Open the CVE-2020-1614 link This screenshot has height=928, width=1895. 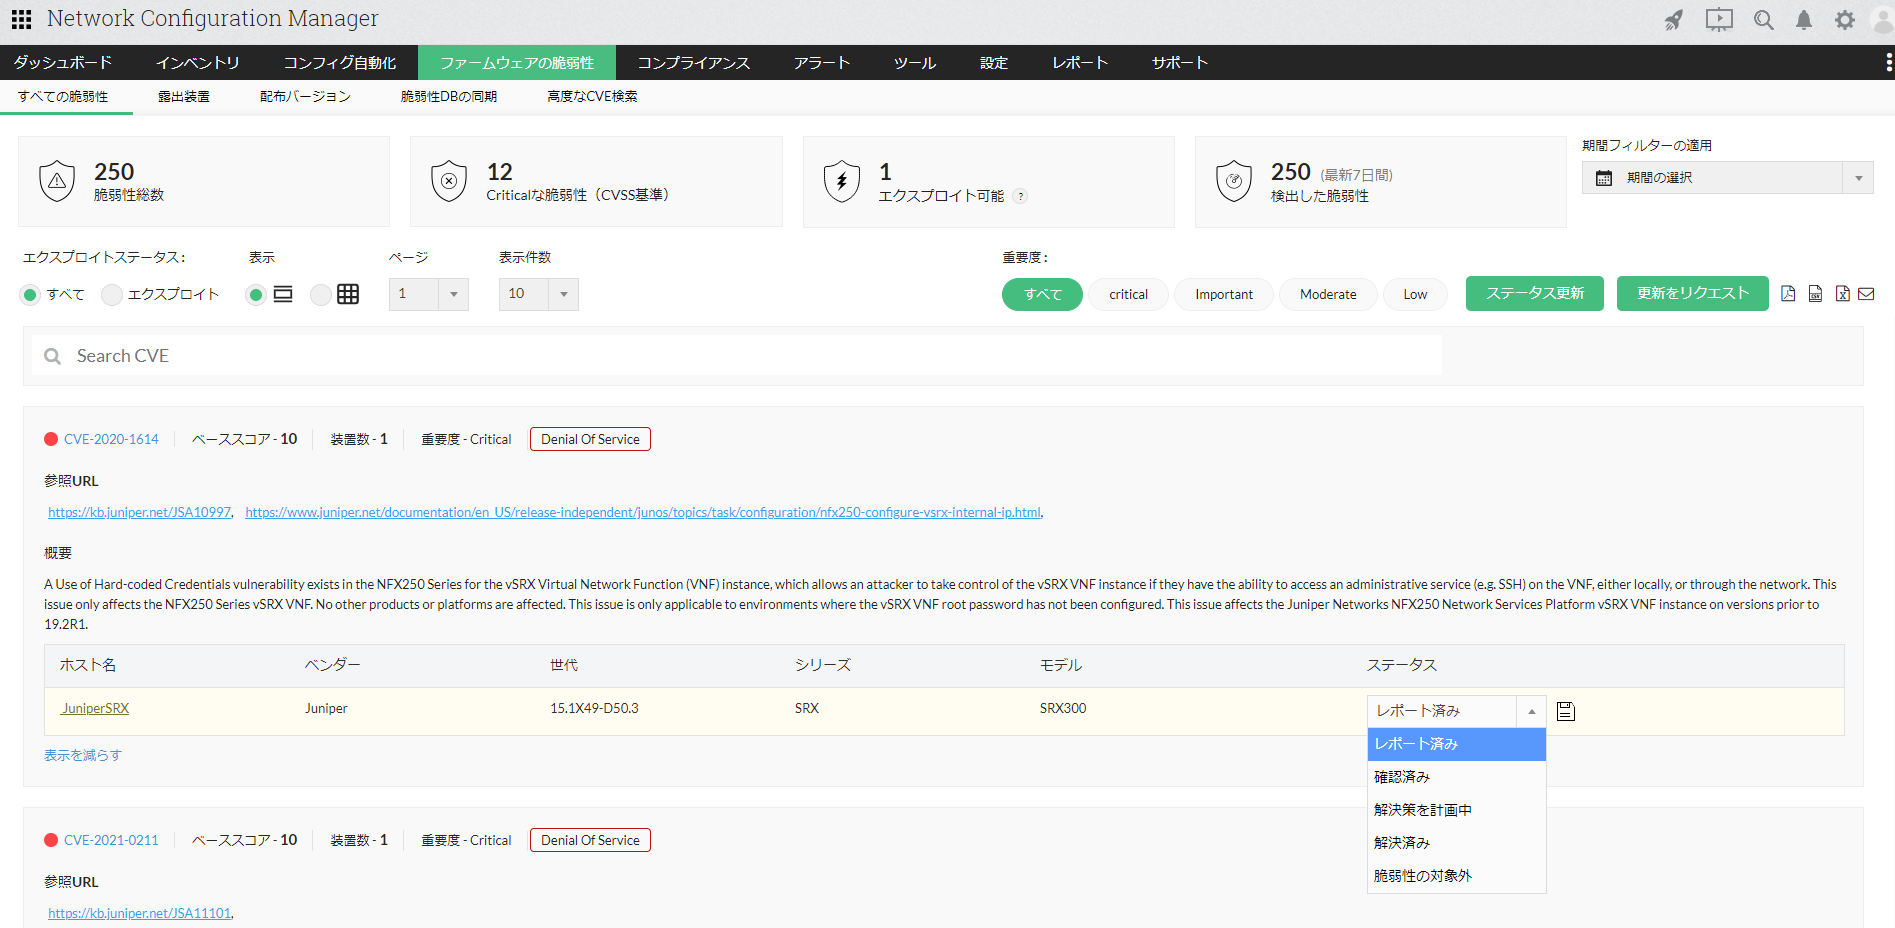[111, 439]
